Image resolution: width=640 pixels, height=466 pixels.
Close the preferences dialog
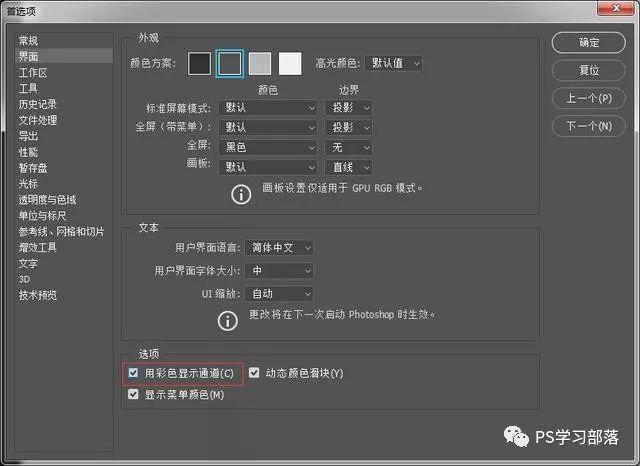616,8
